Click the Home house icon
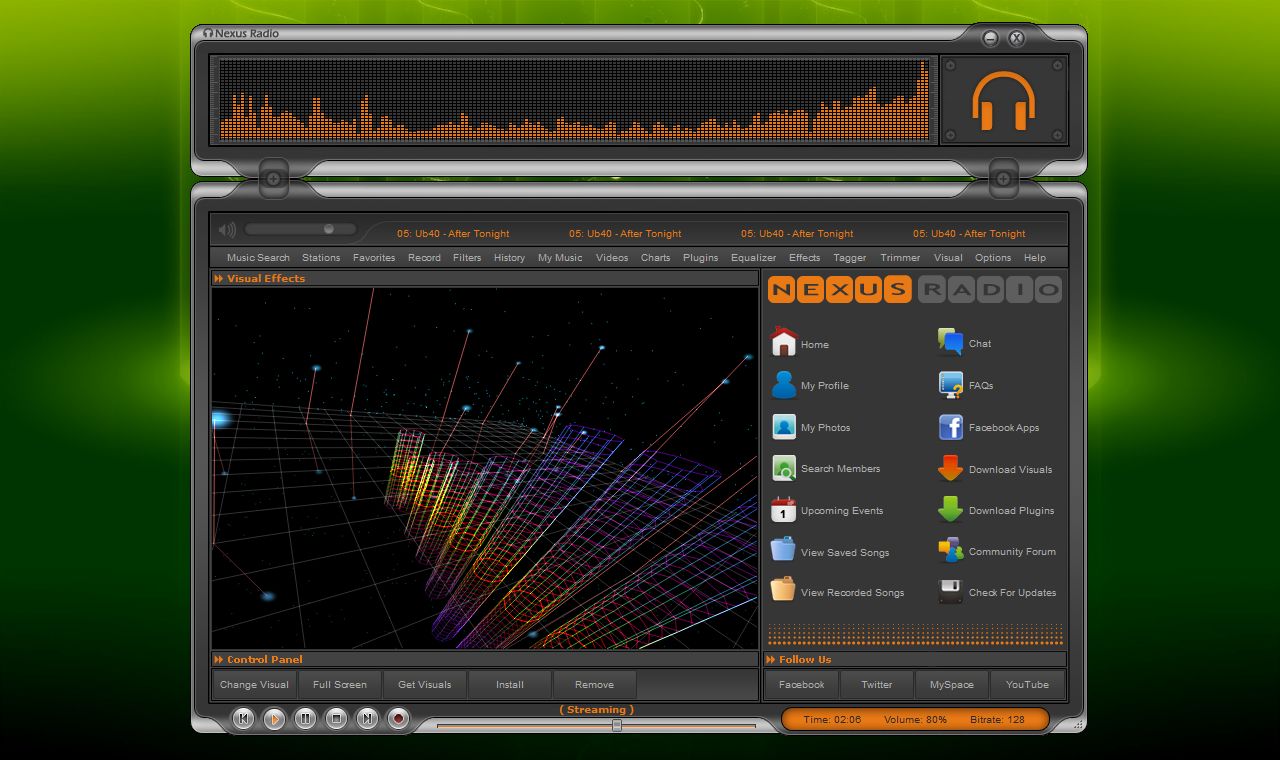Image resolution: width=1280 pixels, height=760 pixels. click(784, 343)
